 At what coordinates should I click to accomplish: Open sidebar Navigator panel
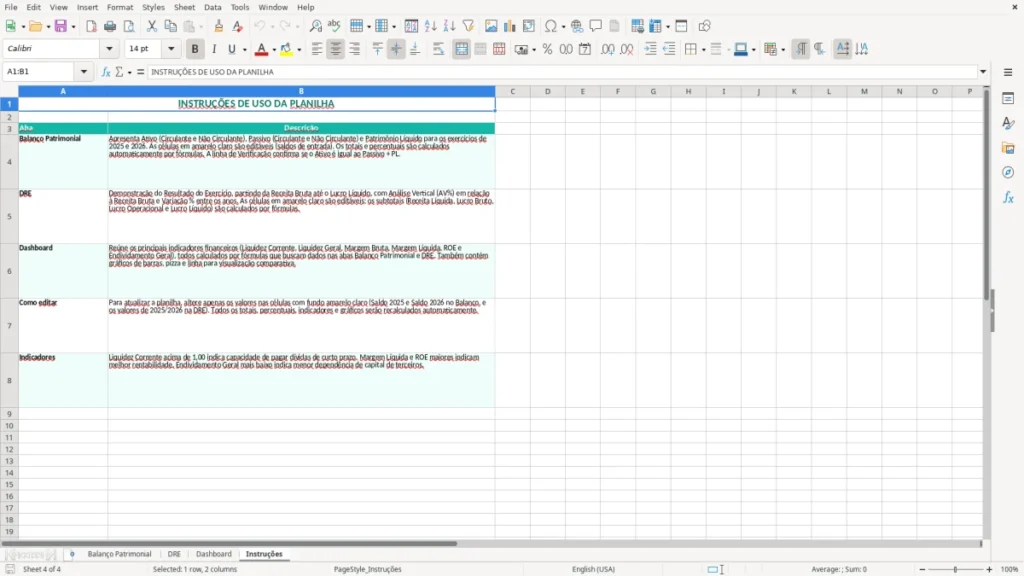1008,173
